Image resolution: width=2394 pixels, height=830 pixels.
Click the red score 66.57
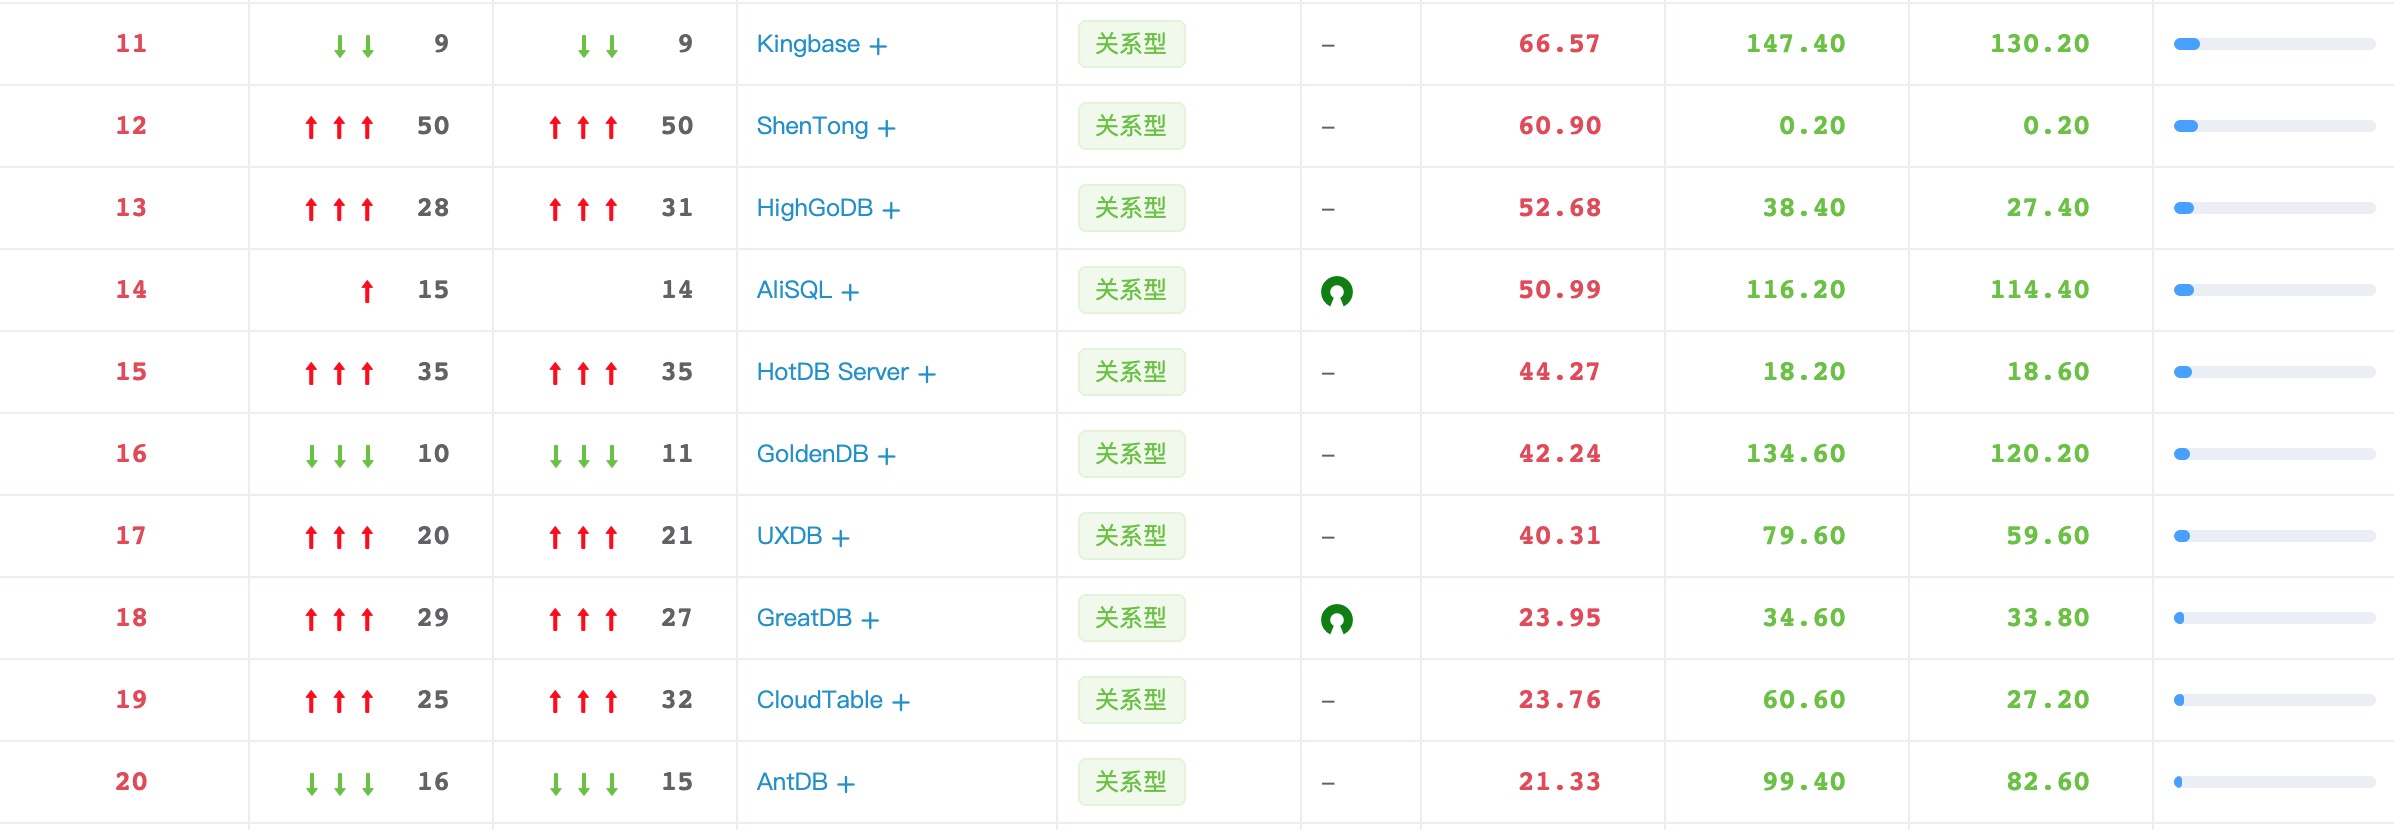click(x=1559, y=44)
